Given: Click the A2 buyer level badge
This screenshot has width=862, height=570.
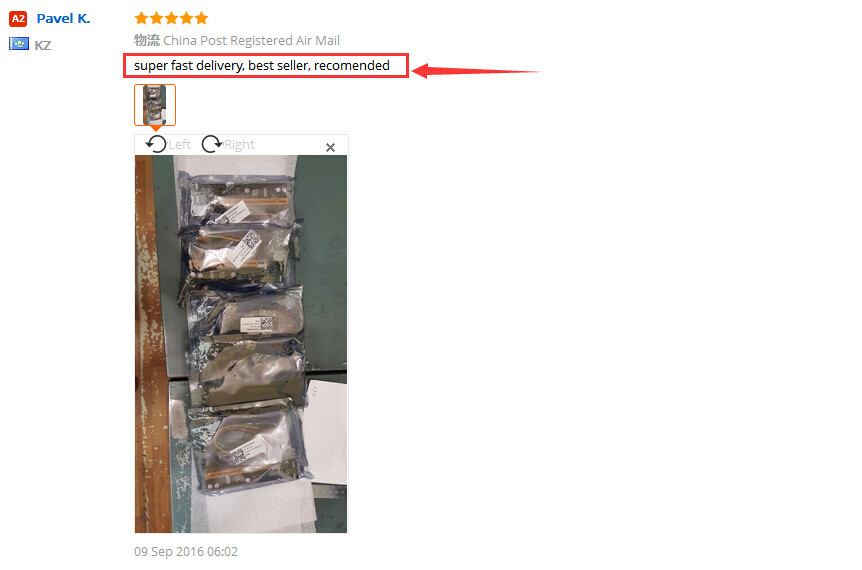Looking at the screenshot, I should (18, 19).
